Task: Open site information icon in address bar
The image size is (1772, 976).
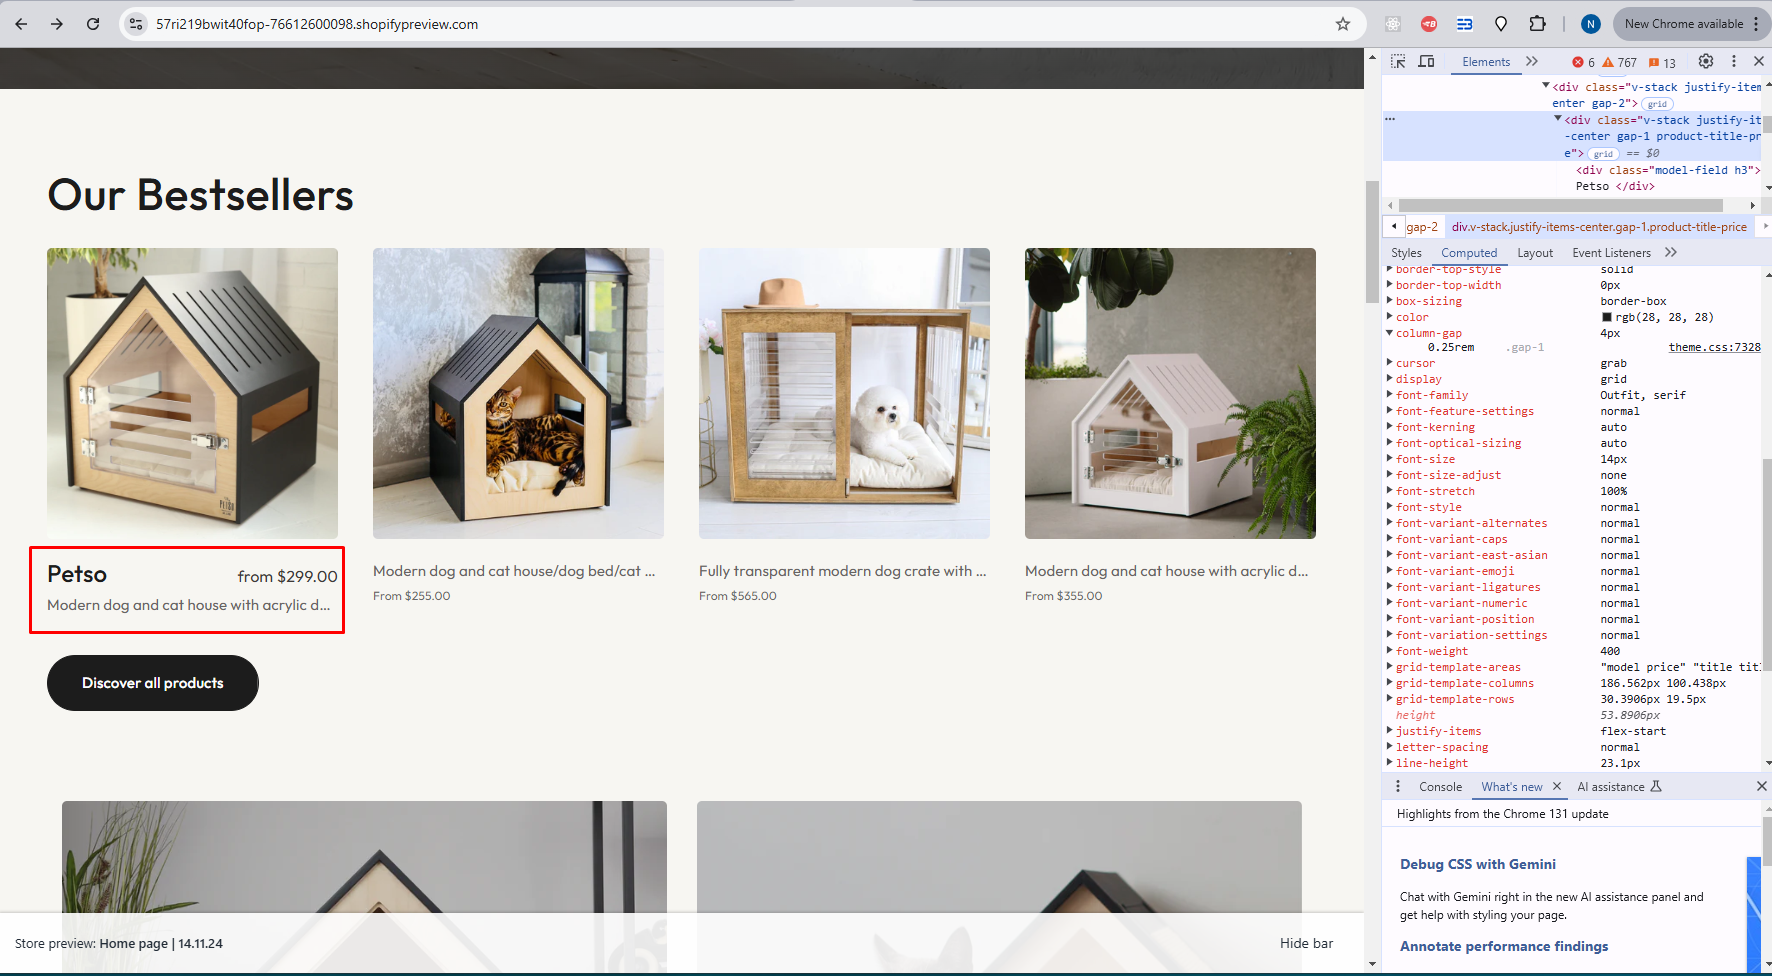Action: pyautogui.click(x=137, y=24)
